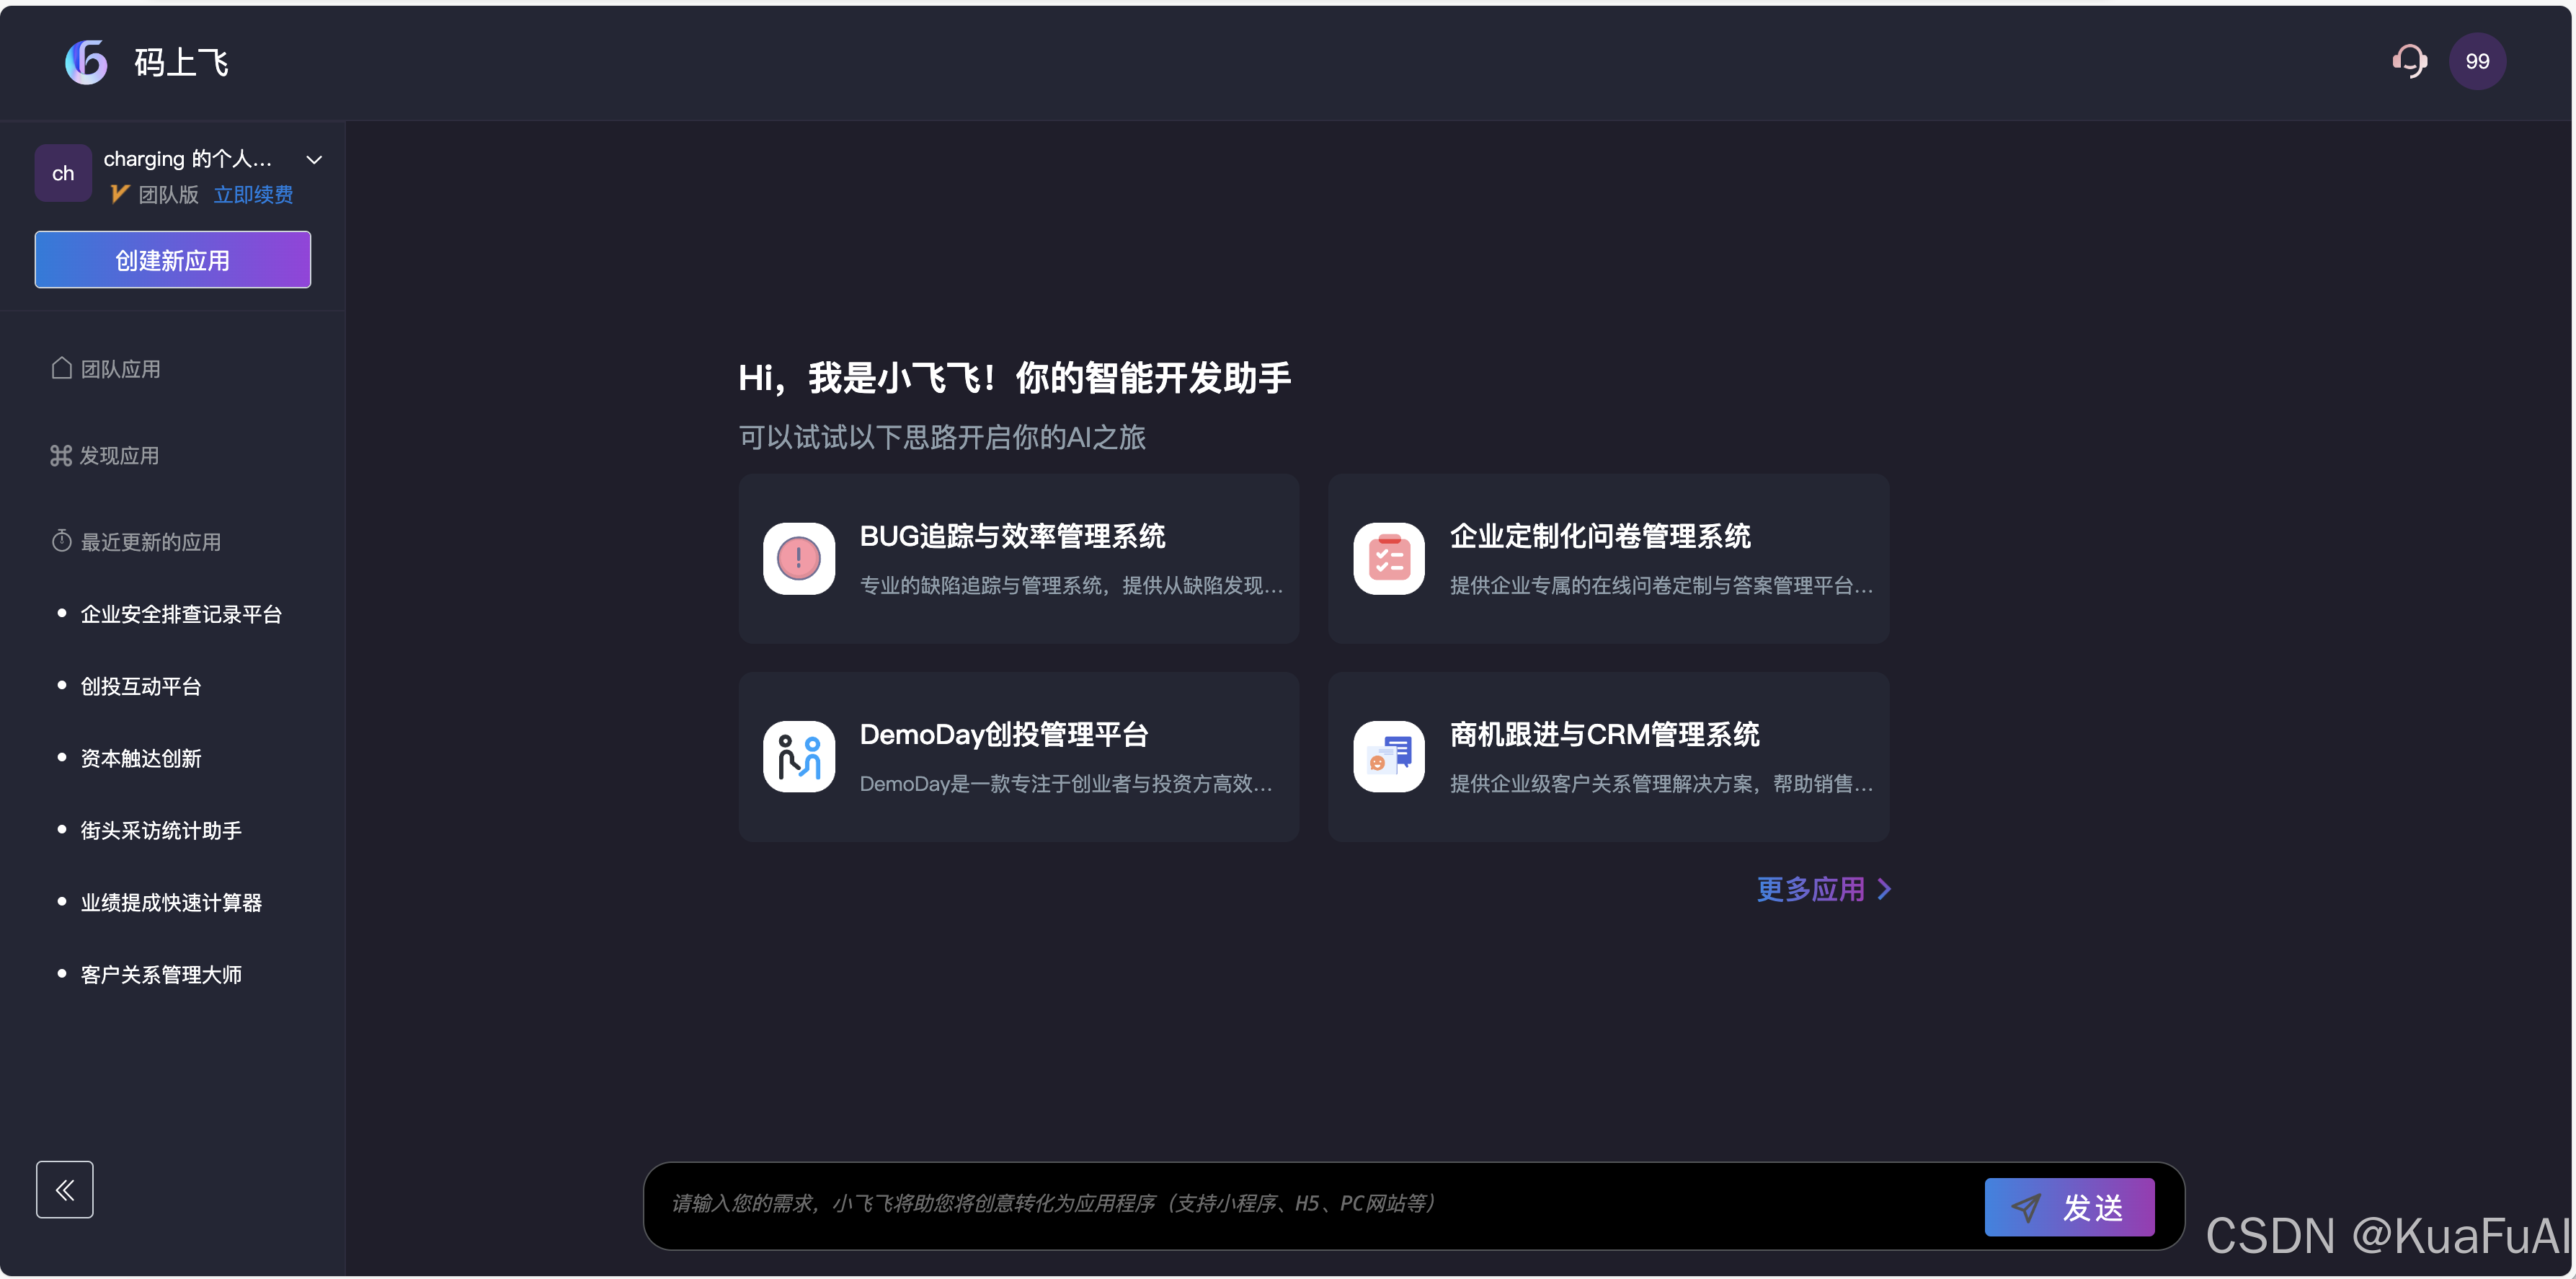Select the 客户关系管理大师 app
This screenshot has height=1279, width=2576.
coord(161,974)
